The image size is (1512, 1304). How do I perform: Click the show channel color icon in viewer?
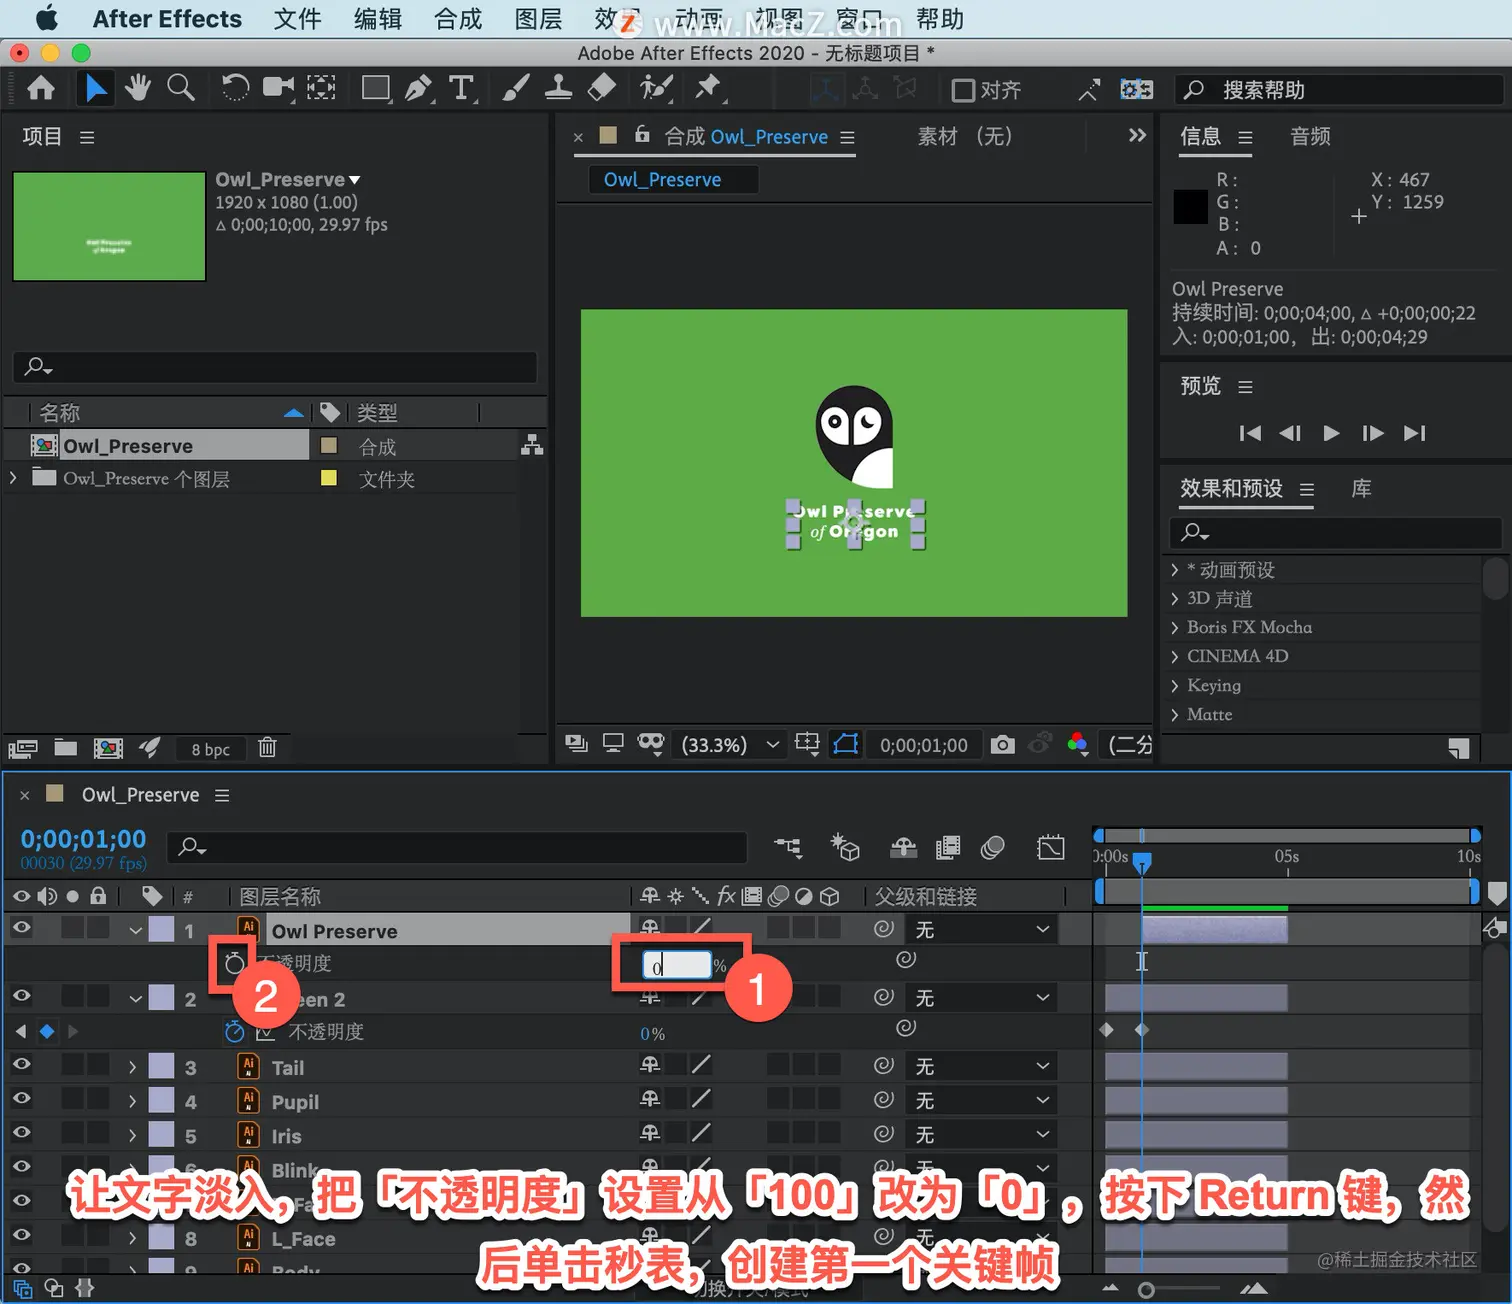1077,745
